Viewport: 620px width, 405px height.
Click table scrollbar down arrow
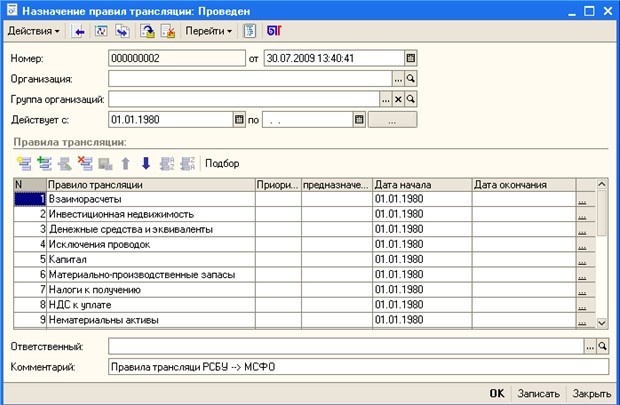[602, 323]
